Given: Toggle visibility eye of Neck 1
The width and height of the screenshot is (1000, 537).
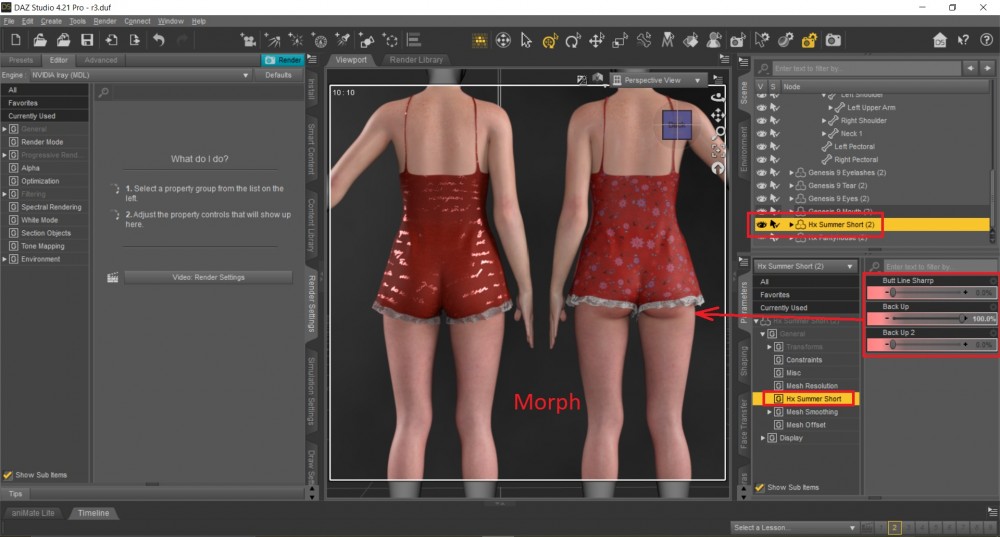Looking at the screenshot, I should point(761,134).
